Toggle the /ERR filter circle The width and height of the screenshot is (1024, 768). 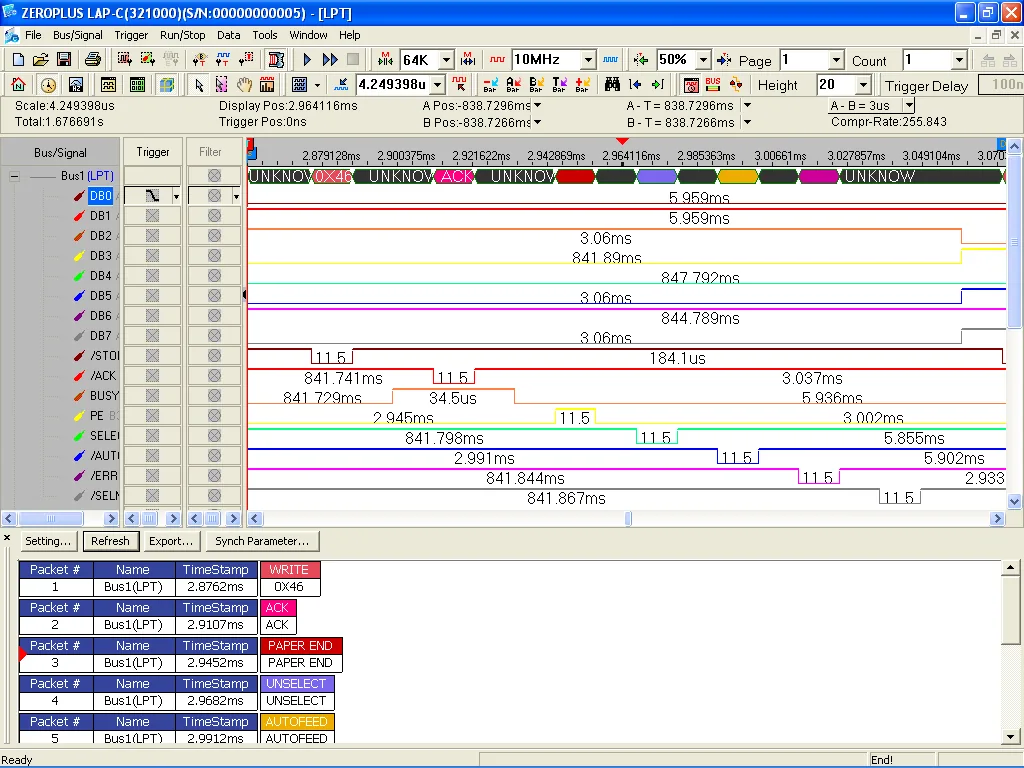(x=214, y=475)
